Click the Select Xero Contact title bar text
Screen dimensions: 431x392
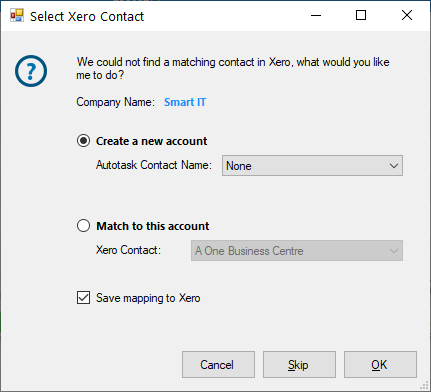(x=87, y=16)
